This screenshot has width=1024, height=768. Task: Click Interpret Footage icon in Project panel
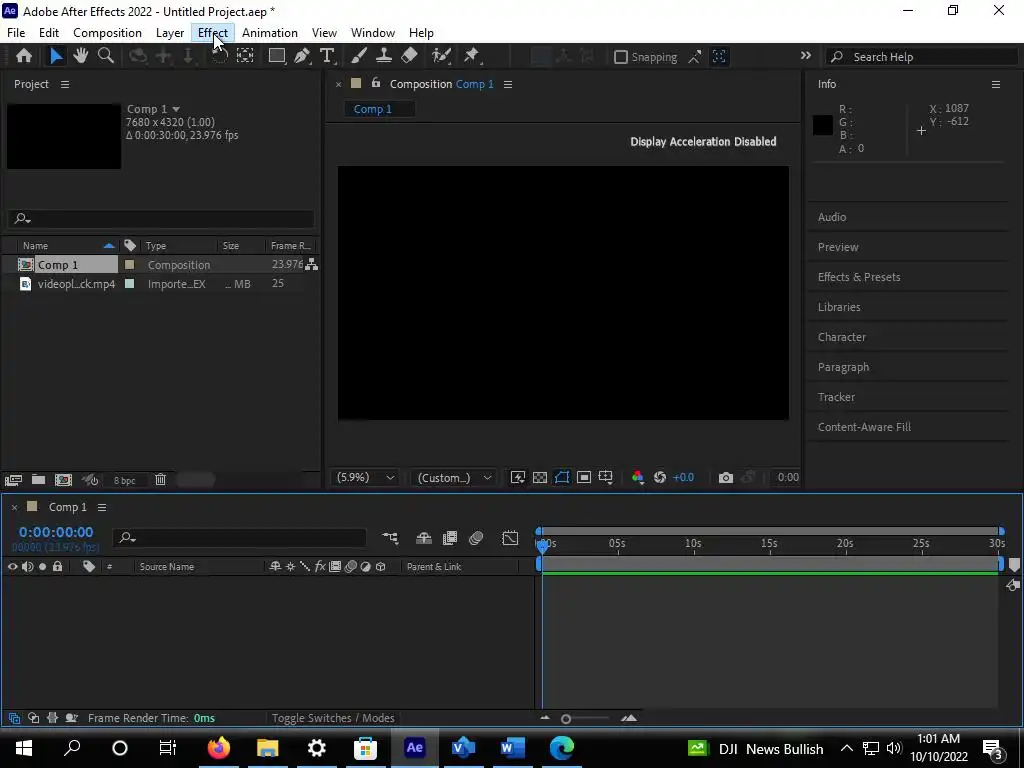(13, 480)
